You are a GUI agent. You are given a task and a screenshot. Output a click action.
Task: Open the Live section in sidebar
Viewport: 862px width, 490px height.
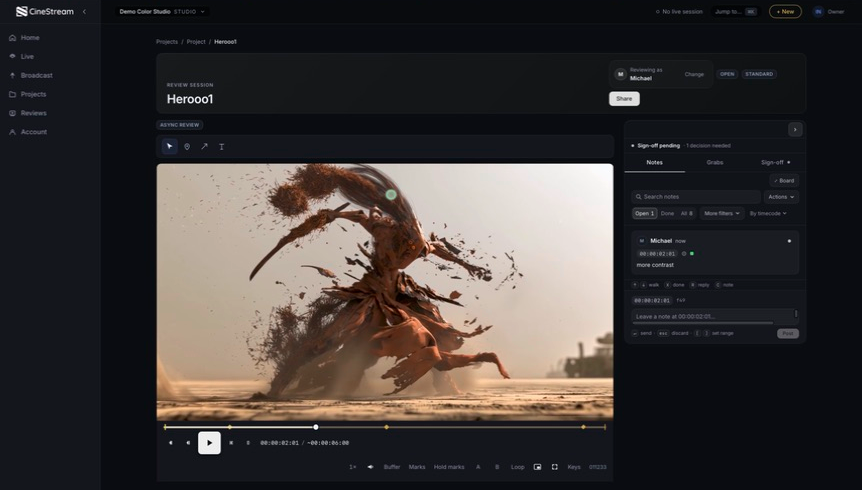click(x=22, y=57)
